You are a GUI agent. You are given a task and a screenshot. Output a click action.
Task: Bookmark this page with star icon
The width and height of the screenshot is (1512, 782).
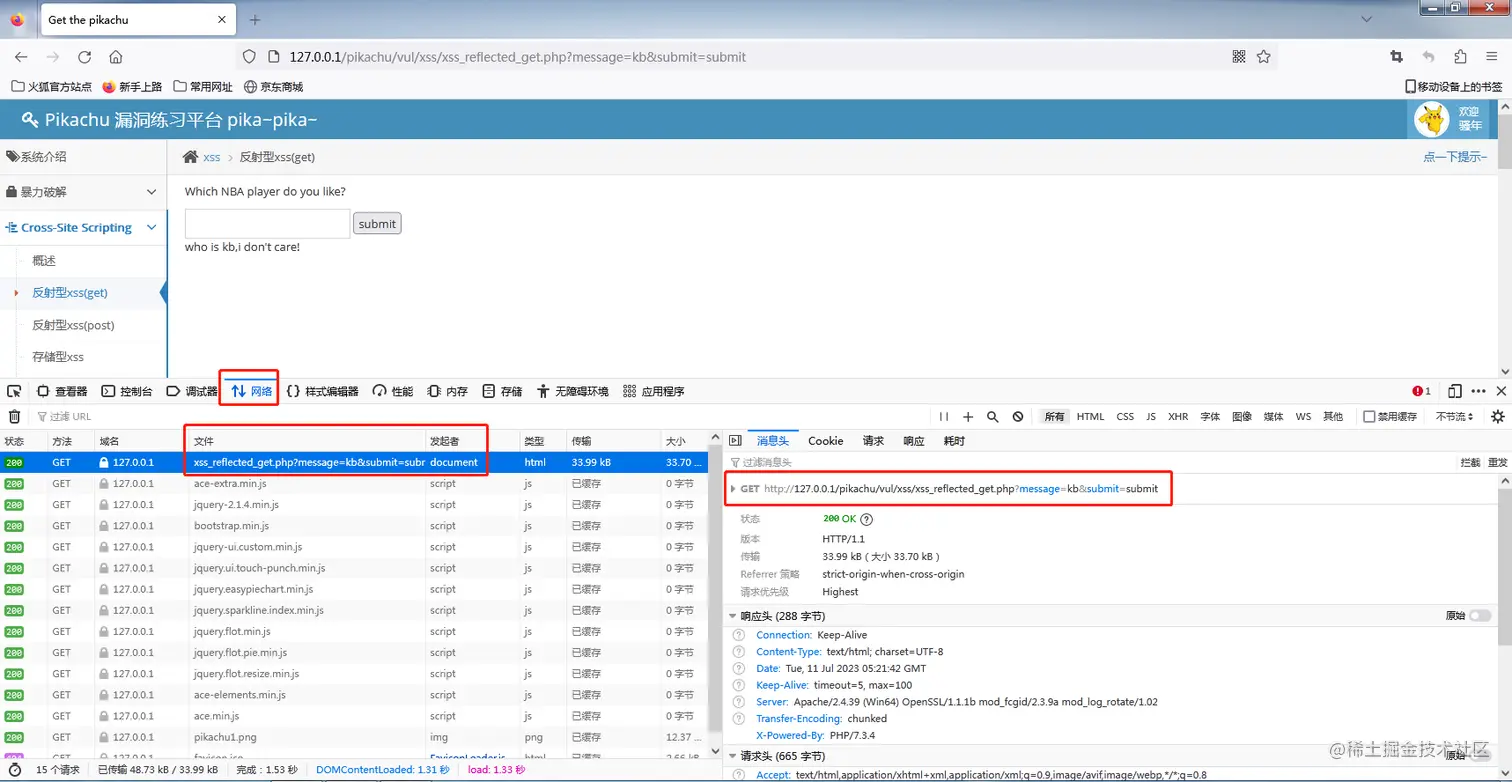[1264, 57]
